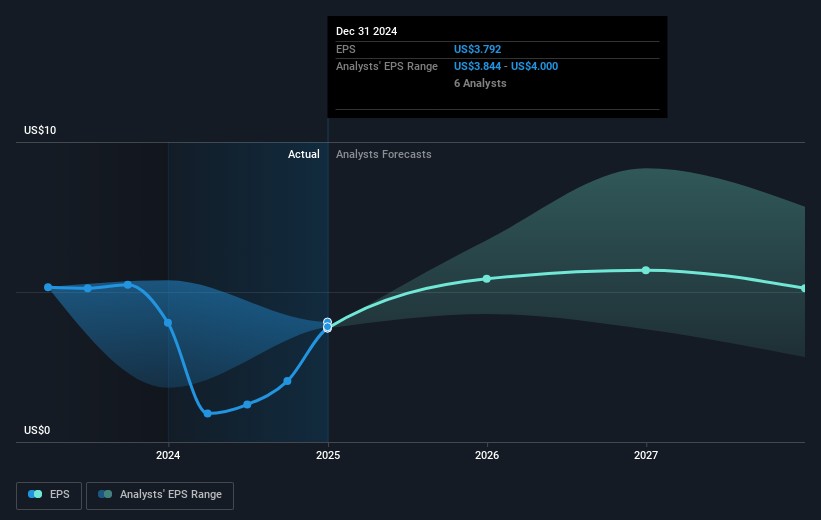Click the Actual section label

(x=303, y=154)
